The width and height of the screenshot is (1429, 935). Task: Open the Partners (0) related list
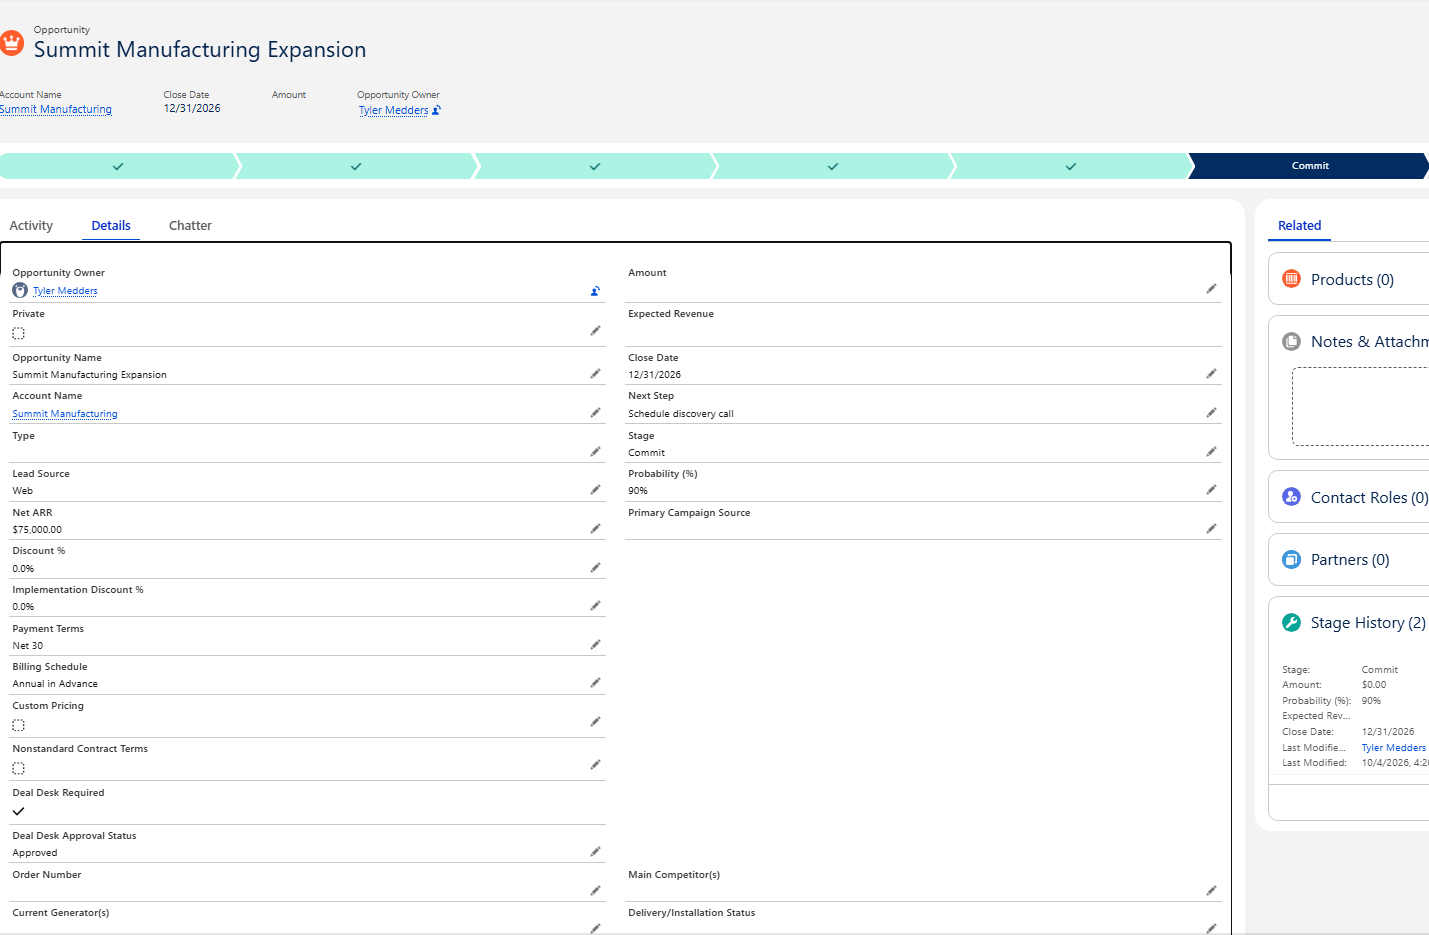[1350, 559]
